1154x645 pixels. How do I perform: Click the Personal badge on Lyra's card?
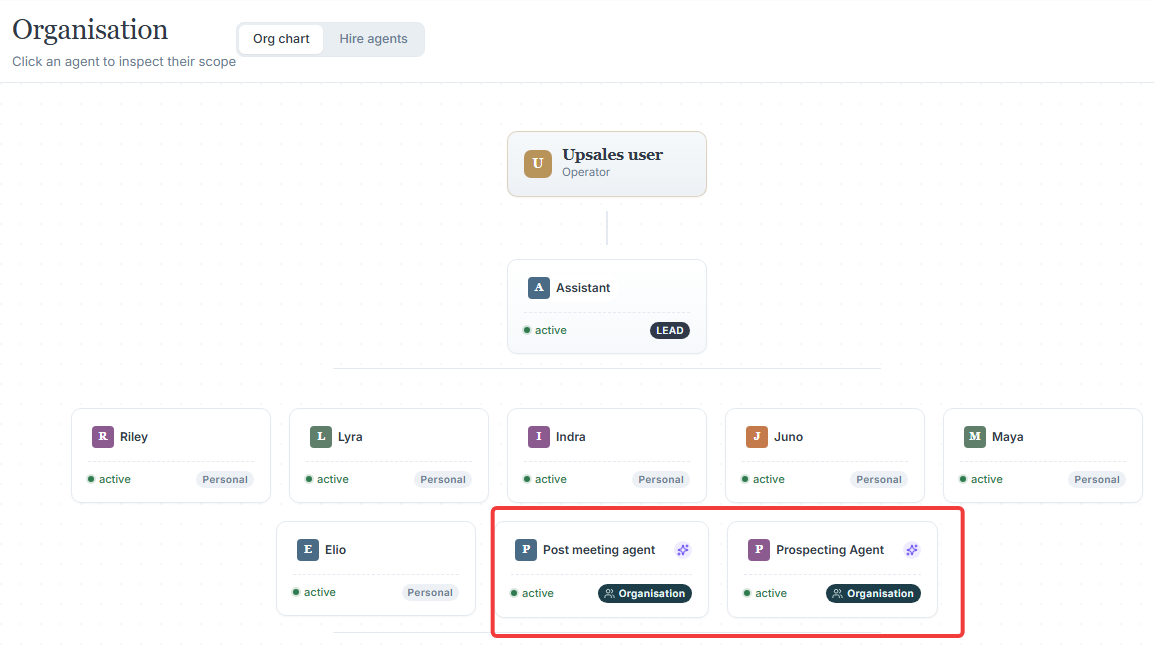click(x=443, y=479)
